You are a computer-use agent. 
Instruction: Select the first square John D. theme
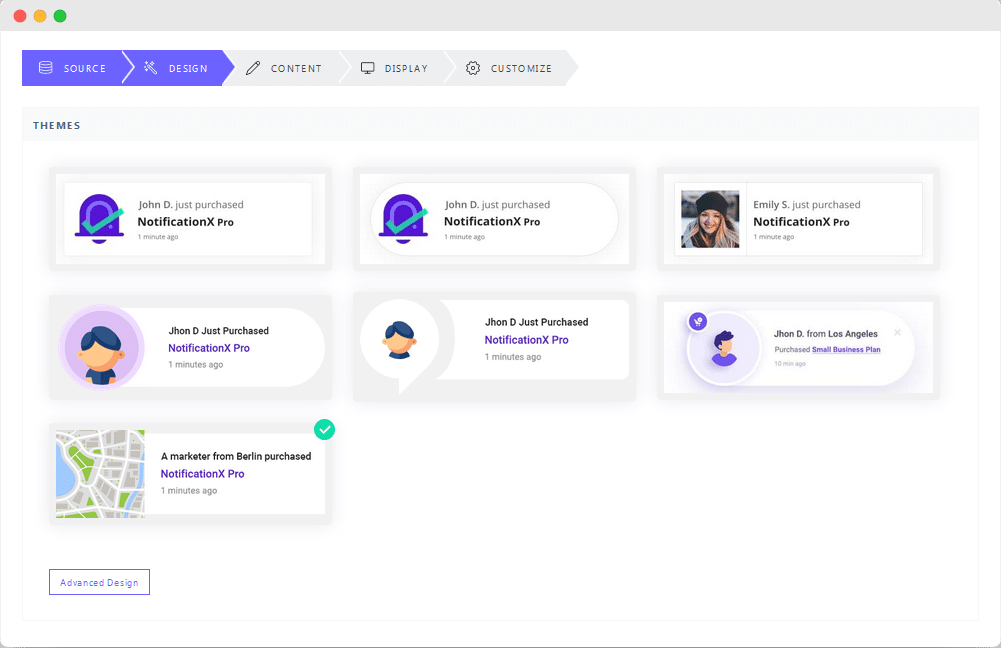(x=190, y=219)
